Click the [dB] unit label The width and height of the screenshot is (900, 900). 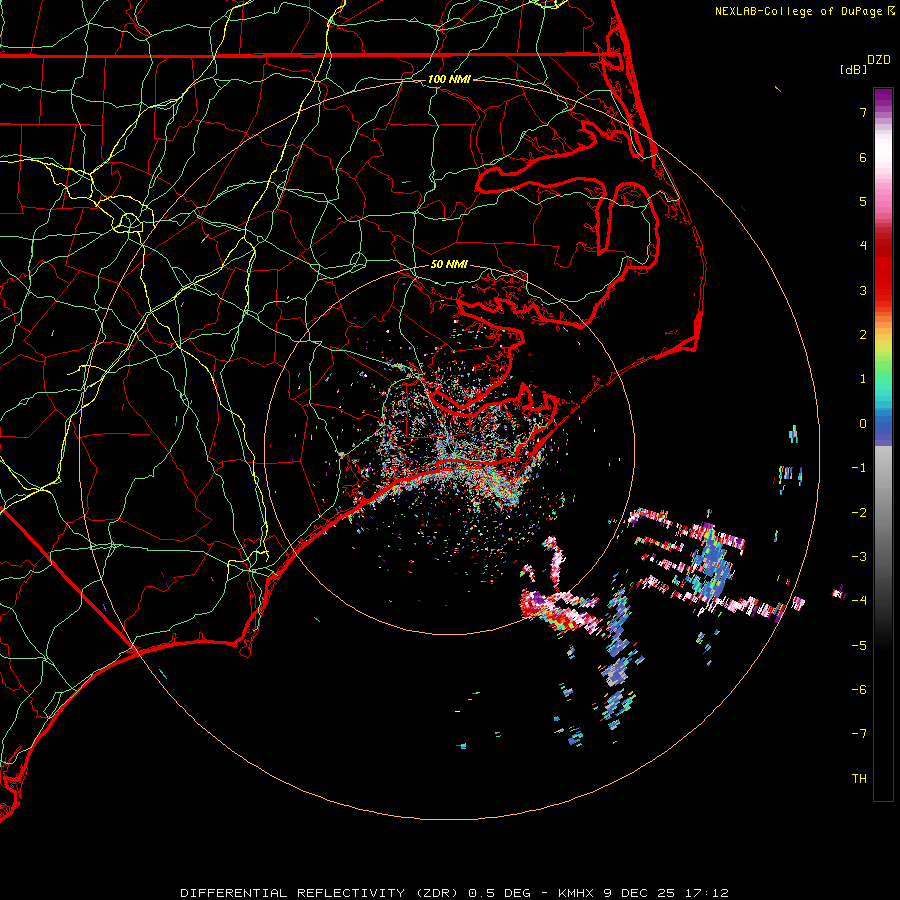tap(853, 69)
